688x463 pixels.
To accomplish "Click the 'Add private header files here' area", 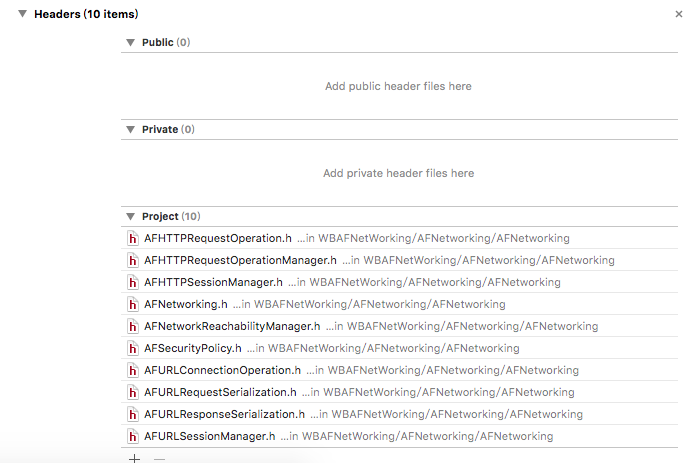I will tap(398, 173).
